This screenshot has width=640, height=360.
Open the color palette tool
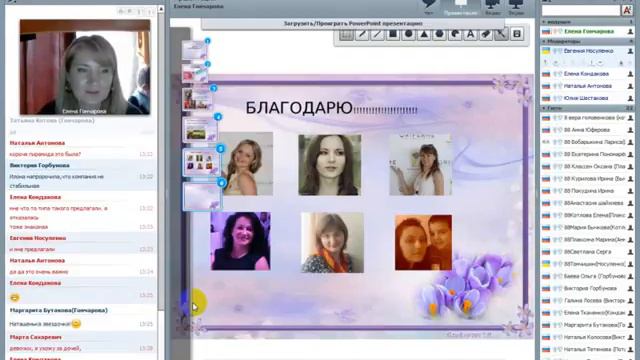(455, 34)
